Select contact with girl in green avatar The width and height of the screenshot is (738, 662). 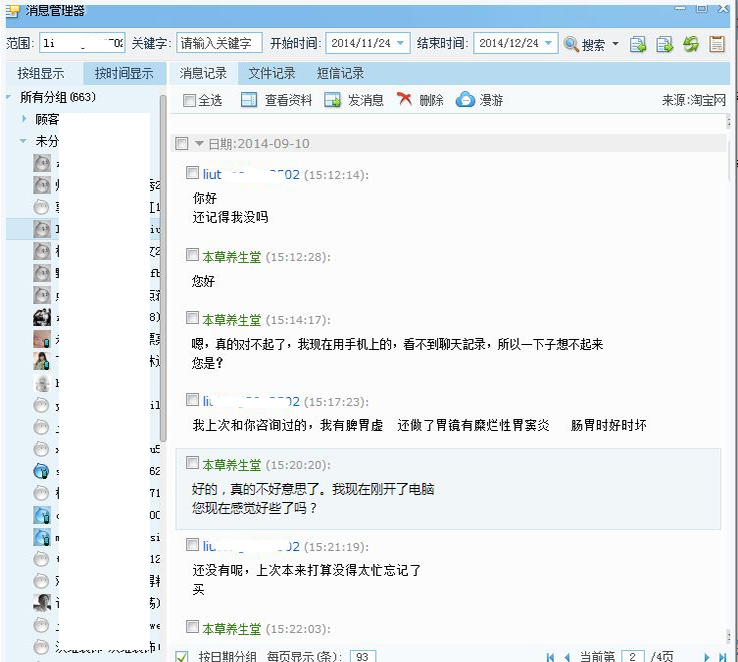tap(42, 361)
